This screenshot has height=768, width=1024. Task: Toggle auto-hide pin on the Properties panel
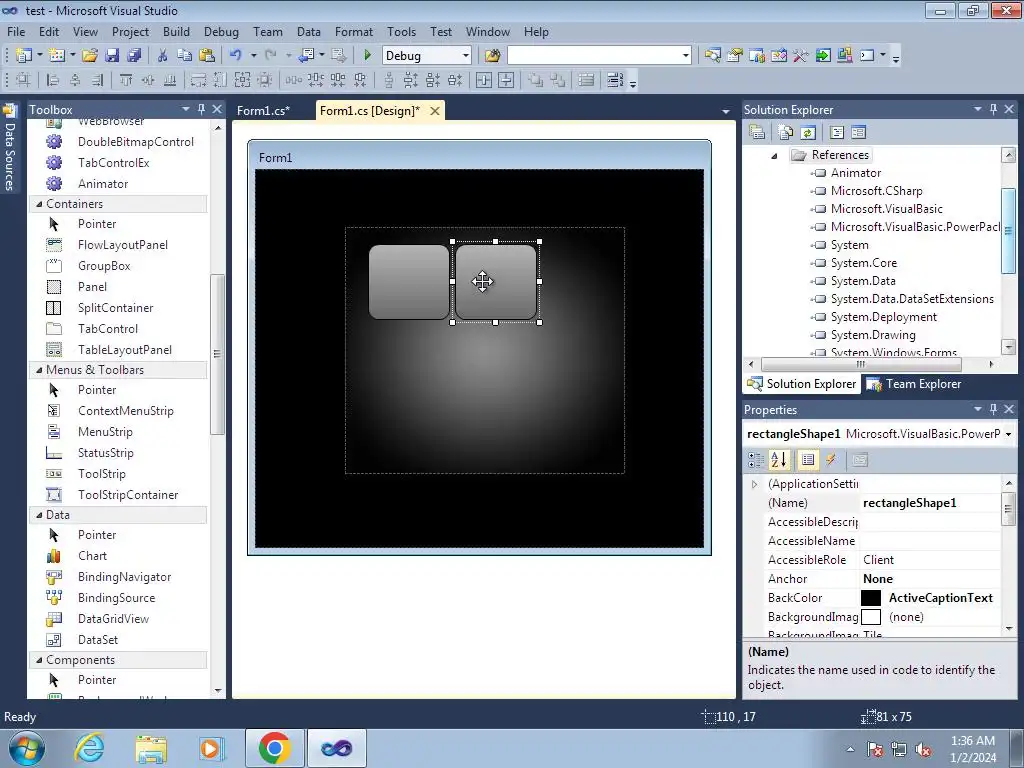click(993, 409)
